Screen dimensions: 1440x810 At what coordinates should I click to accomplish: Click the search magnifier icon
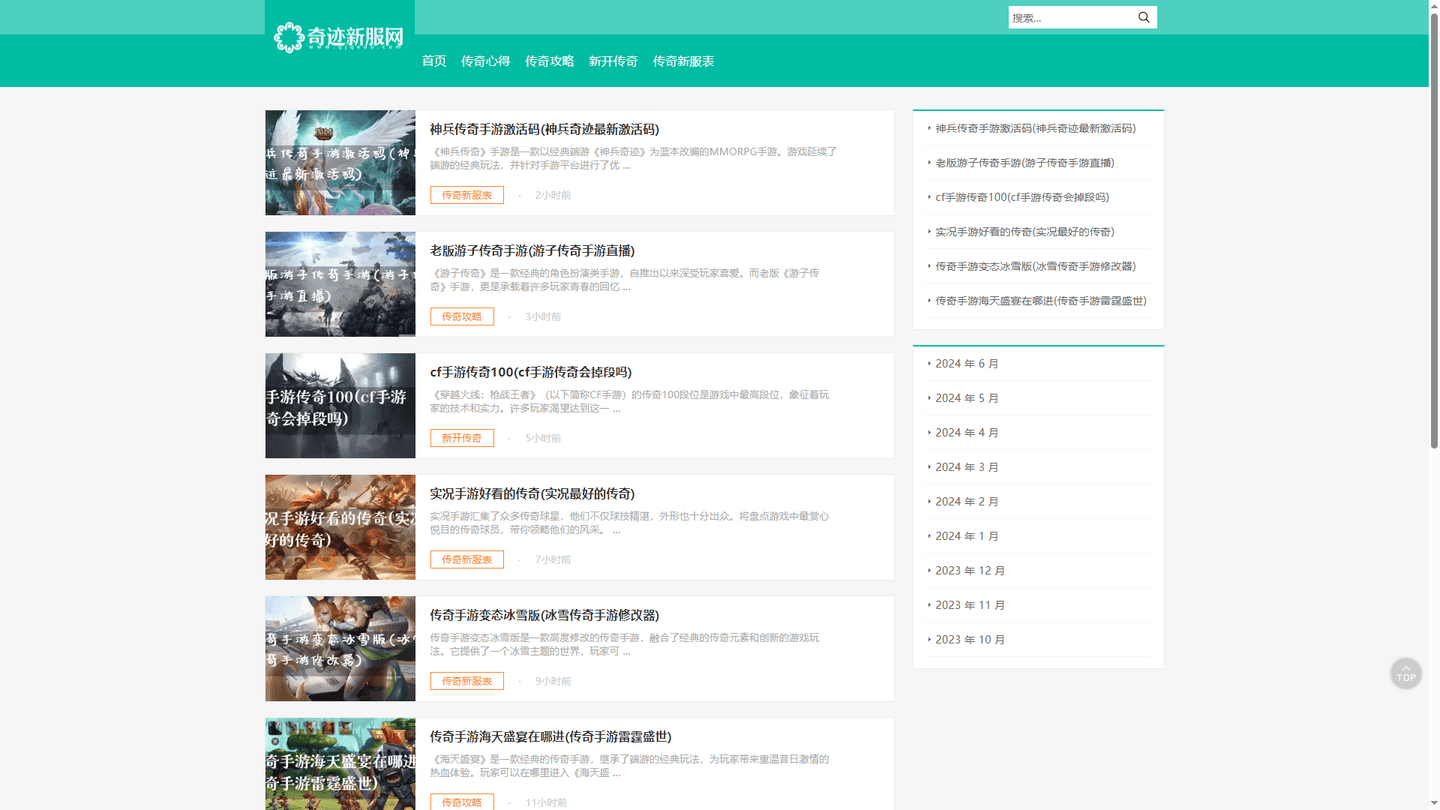tap(1144, 17)
